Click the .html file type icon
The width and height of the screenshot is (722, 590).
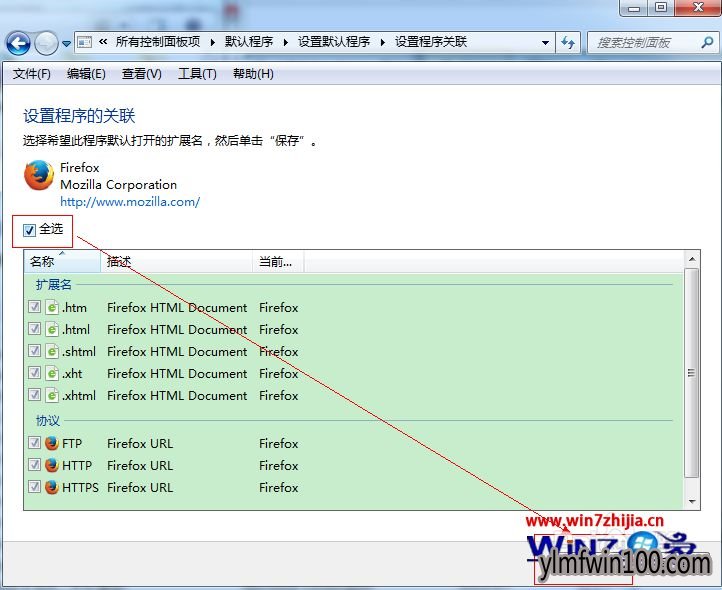tap(52, 329)
